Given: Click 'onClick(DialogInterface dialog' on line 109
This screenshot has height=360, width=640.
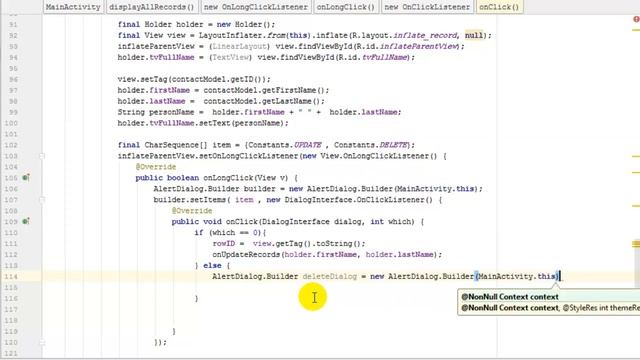Looking at the screenshot, I should 294,222.
